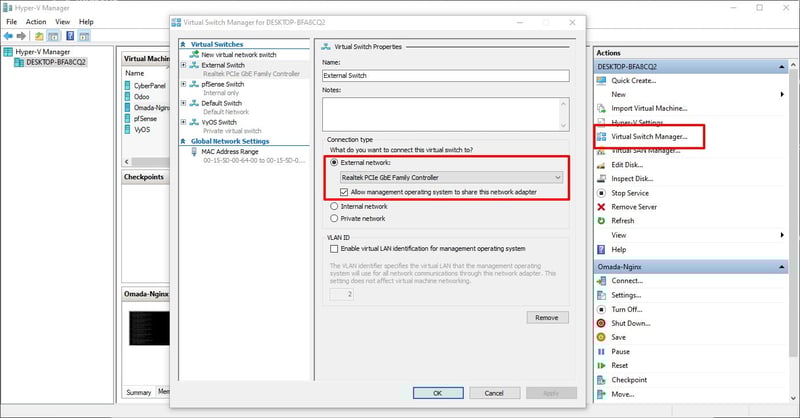Choose the Private network radio button
The height and width of the screenshot is (418, 800).
tap(334, 217)
